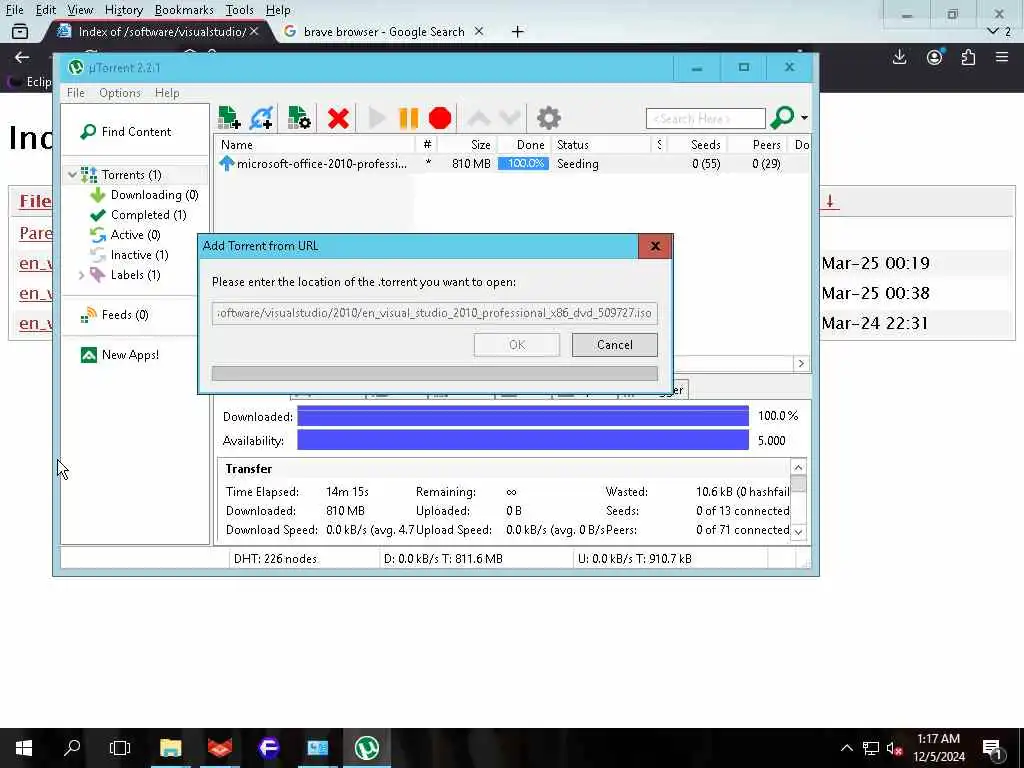
Task: Click the uTorrent search box
Action: pos(705,119)
